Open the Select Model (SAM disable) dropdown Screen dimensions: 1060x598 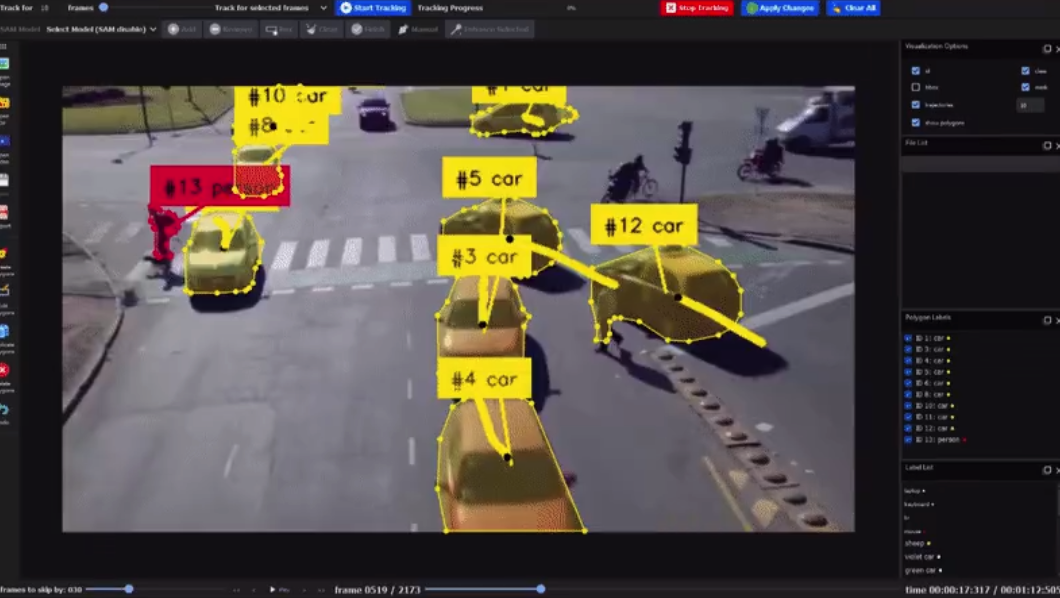101,29
